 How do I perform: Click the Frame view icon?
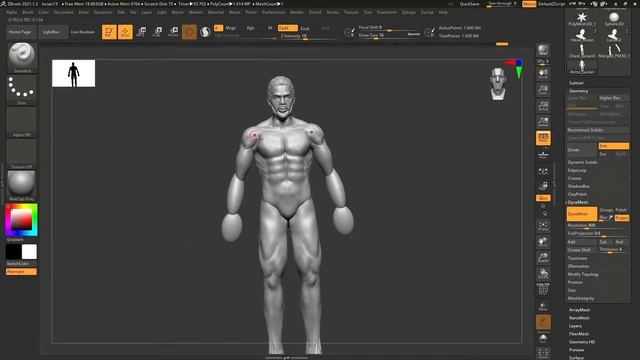click(543, 227)
